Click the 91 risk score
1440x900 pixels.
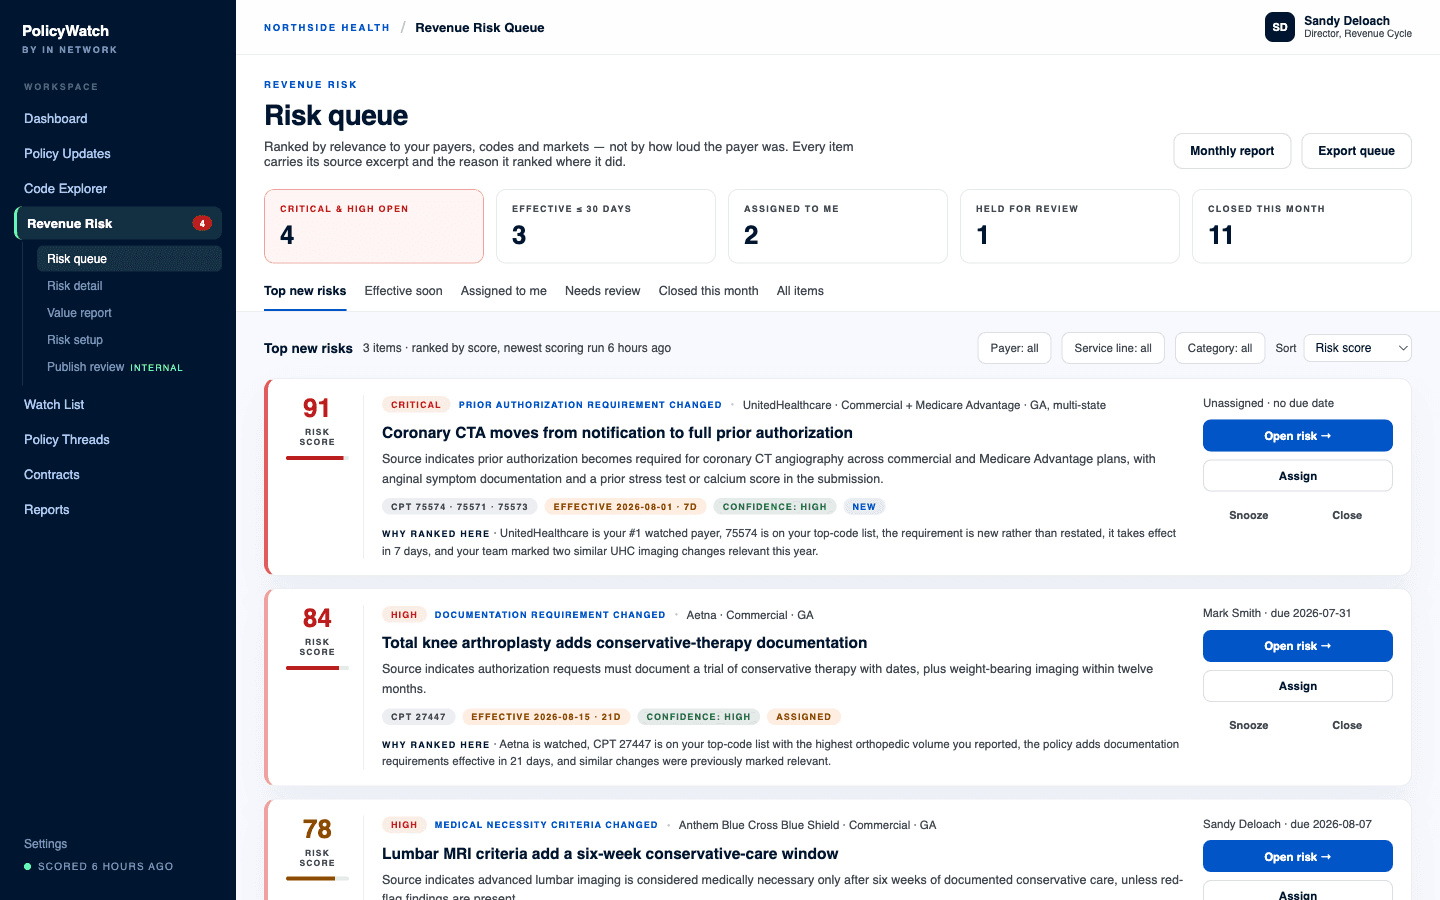[x=316, y=408]
